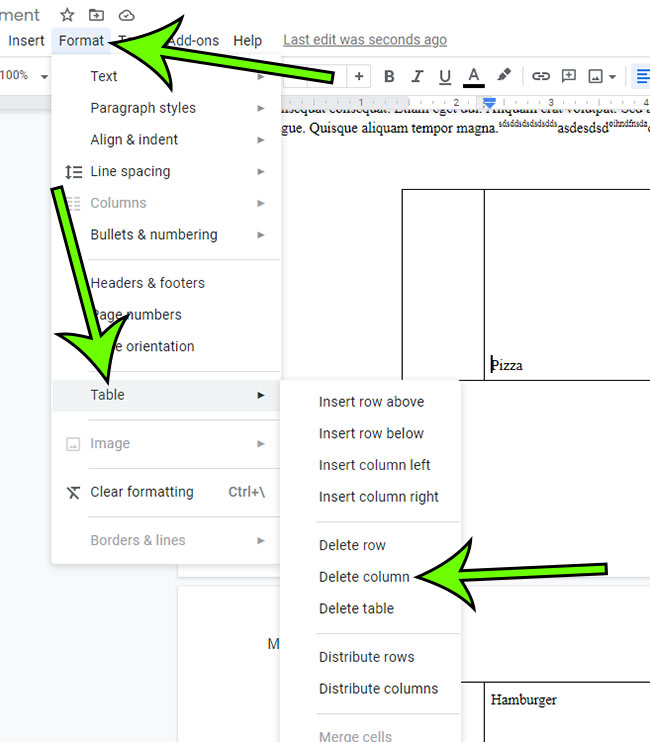Image resolution: width=650 pixels, height=742 pixels.
Task: Expand the Text submenu
Action: pos(166,76)
